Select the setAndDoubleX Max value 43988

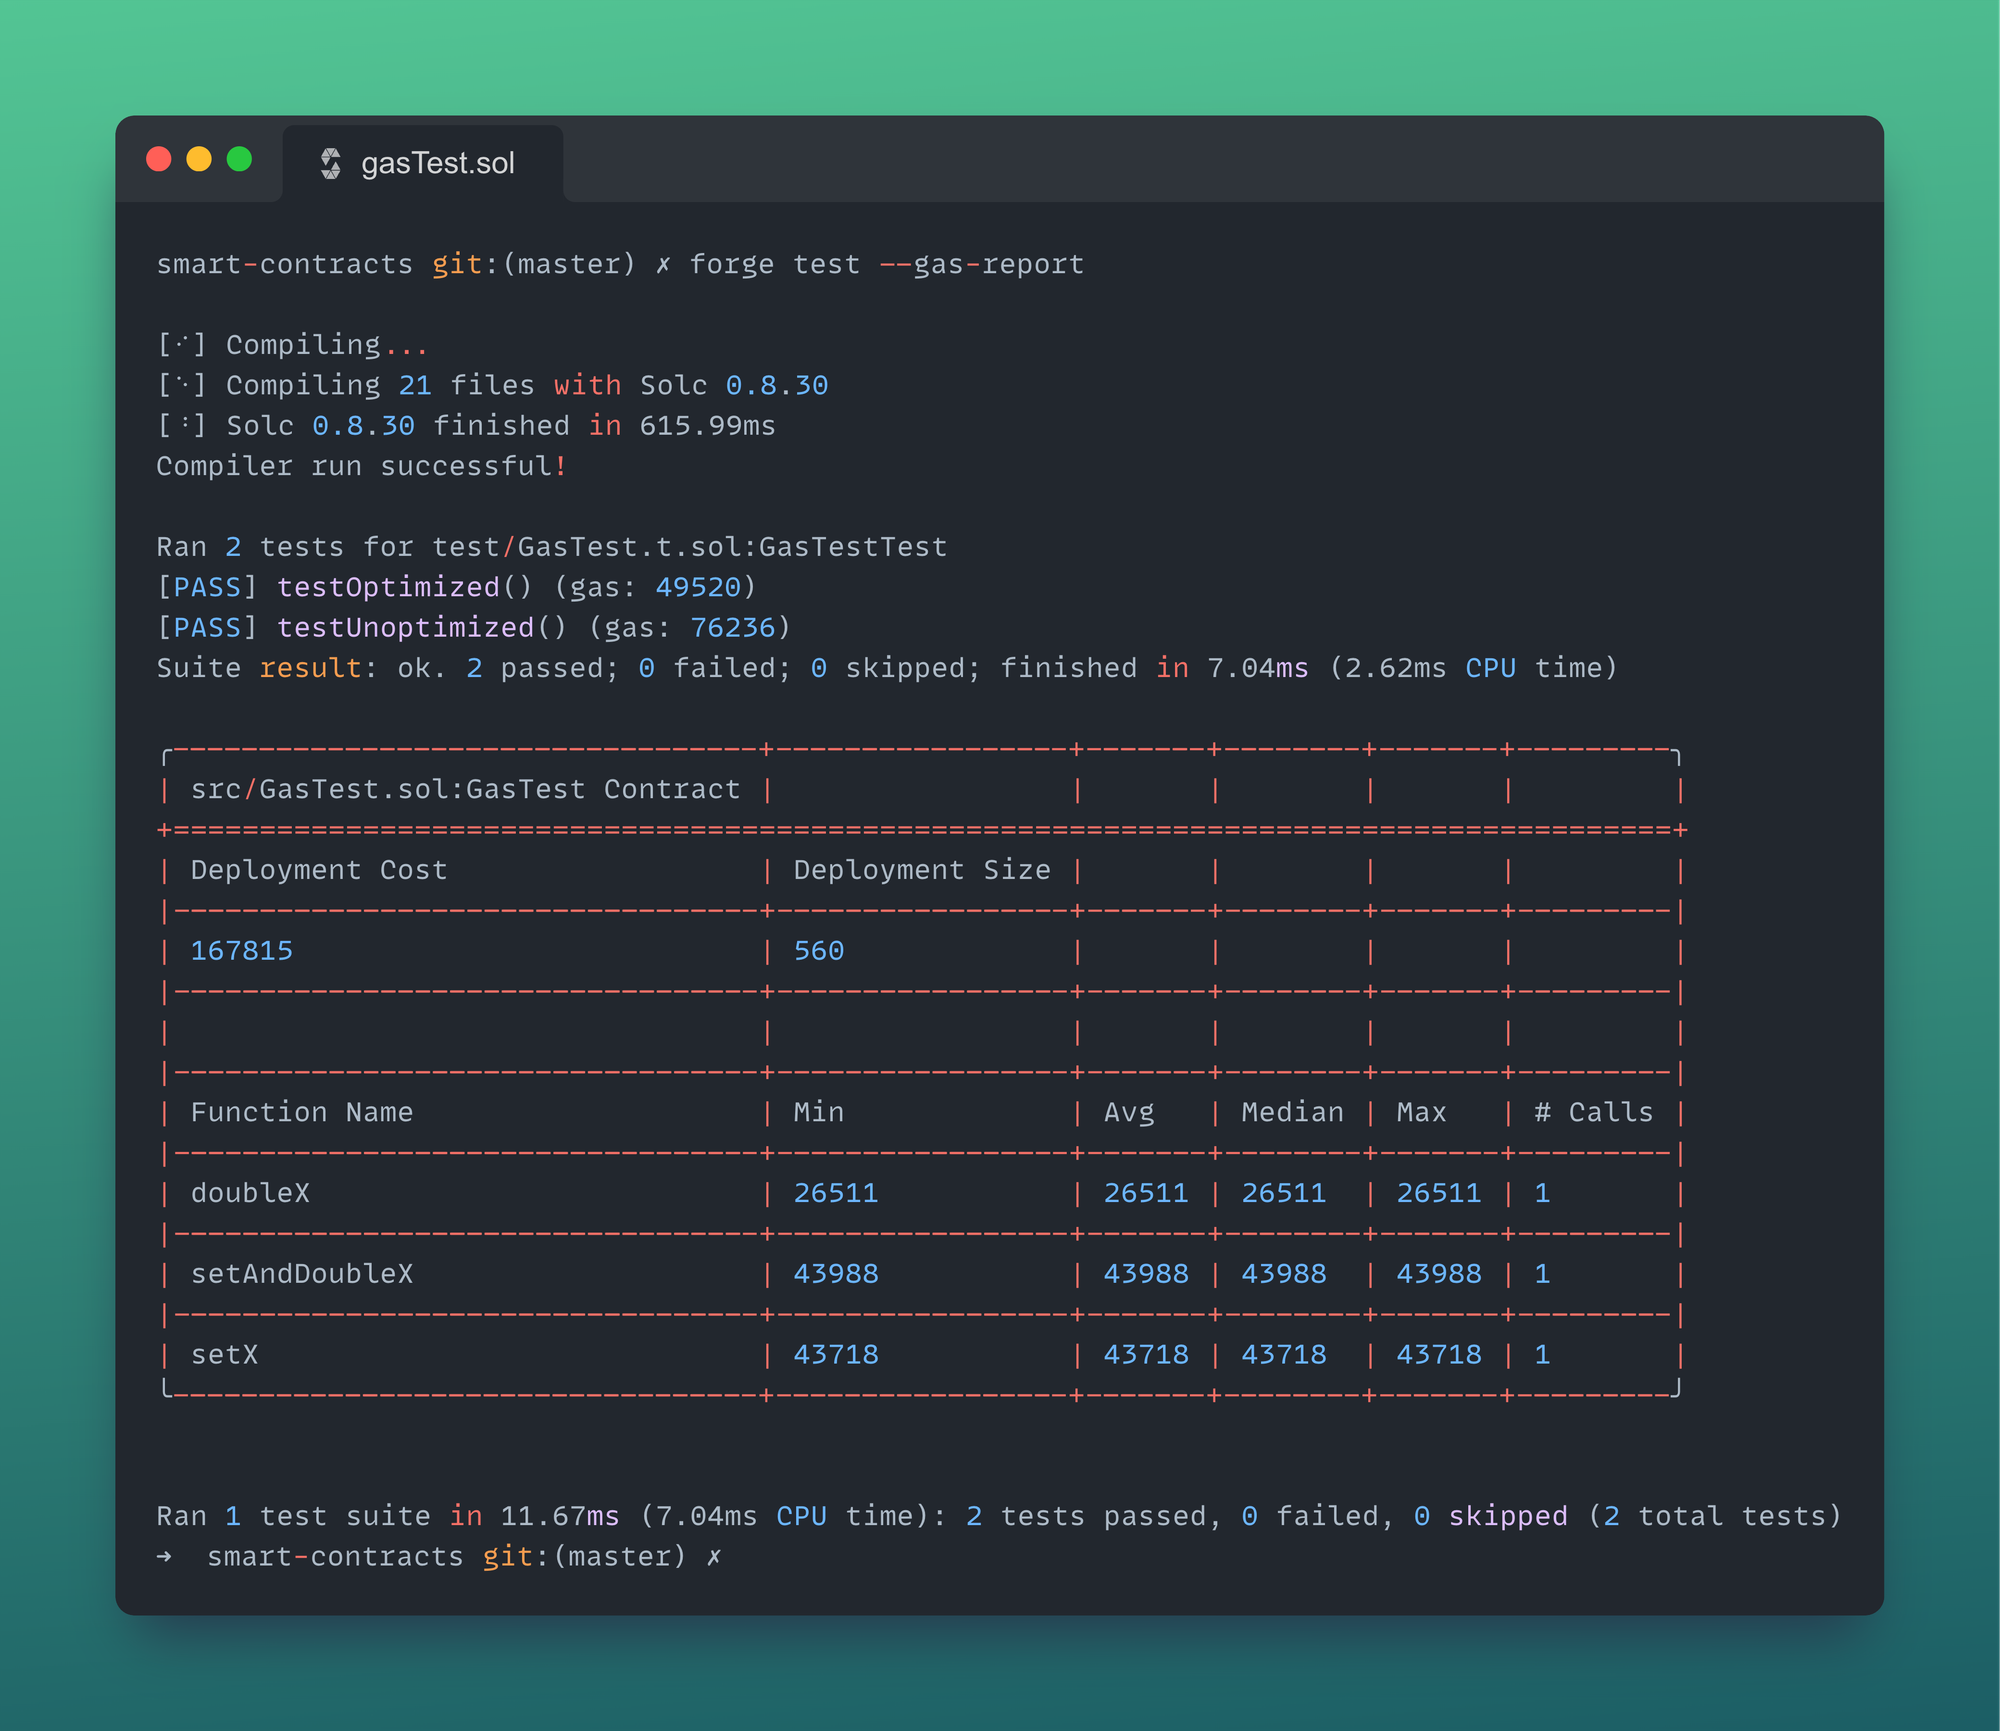pyautogui.click(x=1440, y=1273)
